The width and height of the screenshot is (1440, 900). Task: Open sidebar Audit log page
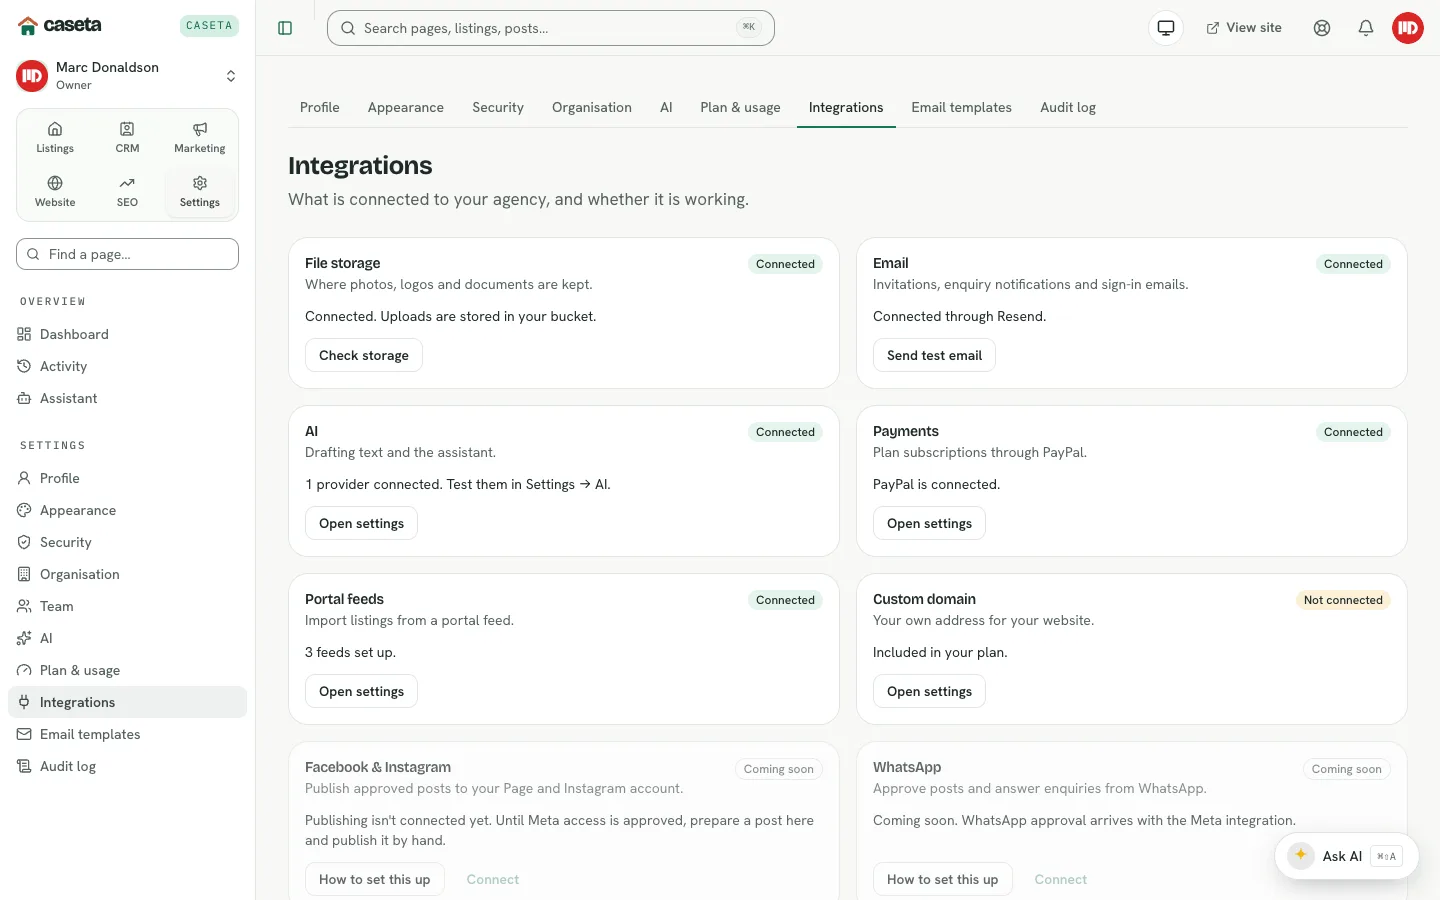(127, 766)
